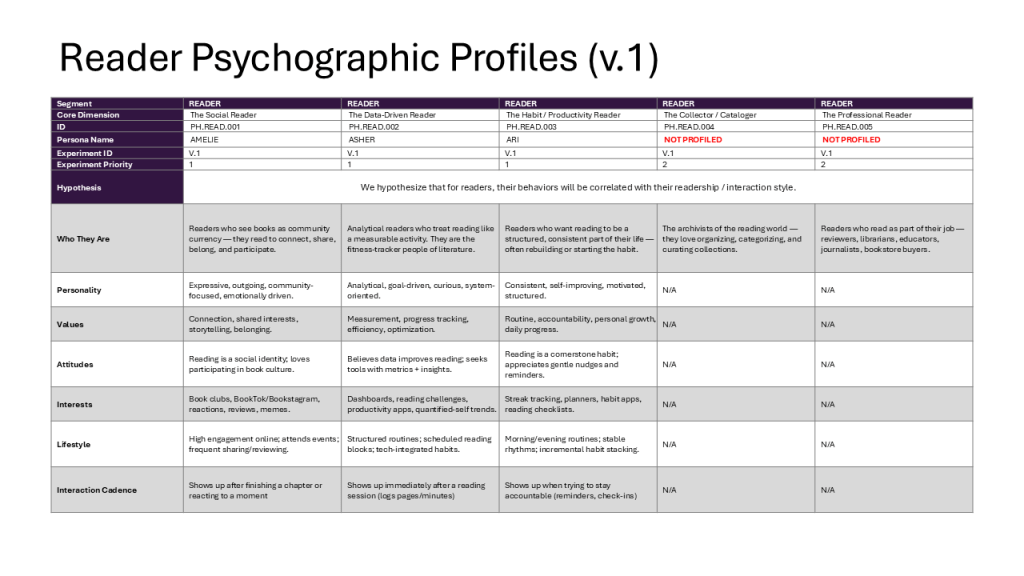Select "The Collector / Cataloger" cell
1024x576 pixels.
pyautogui.click(x=710, y=115)
